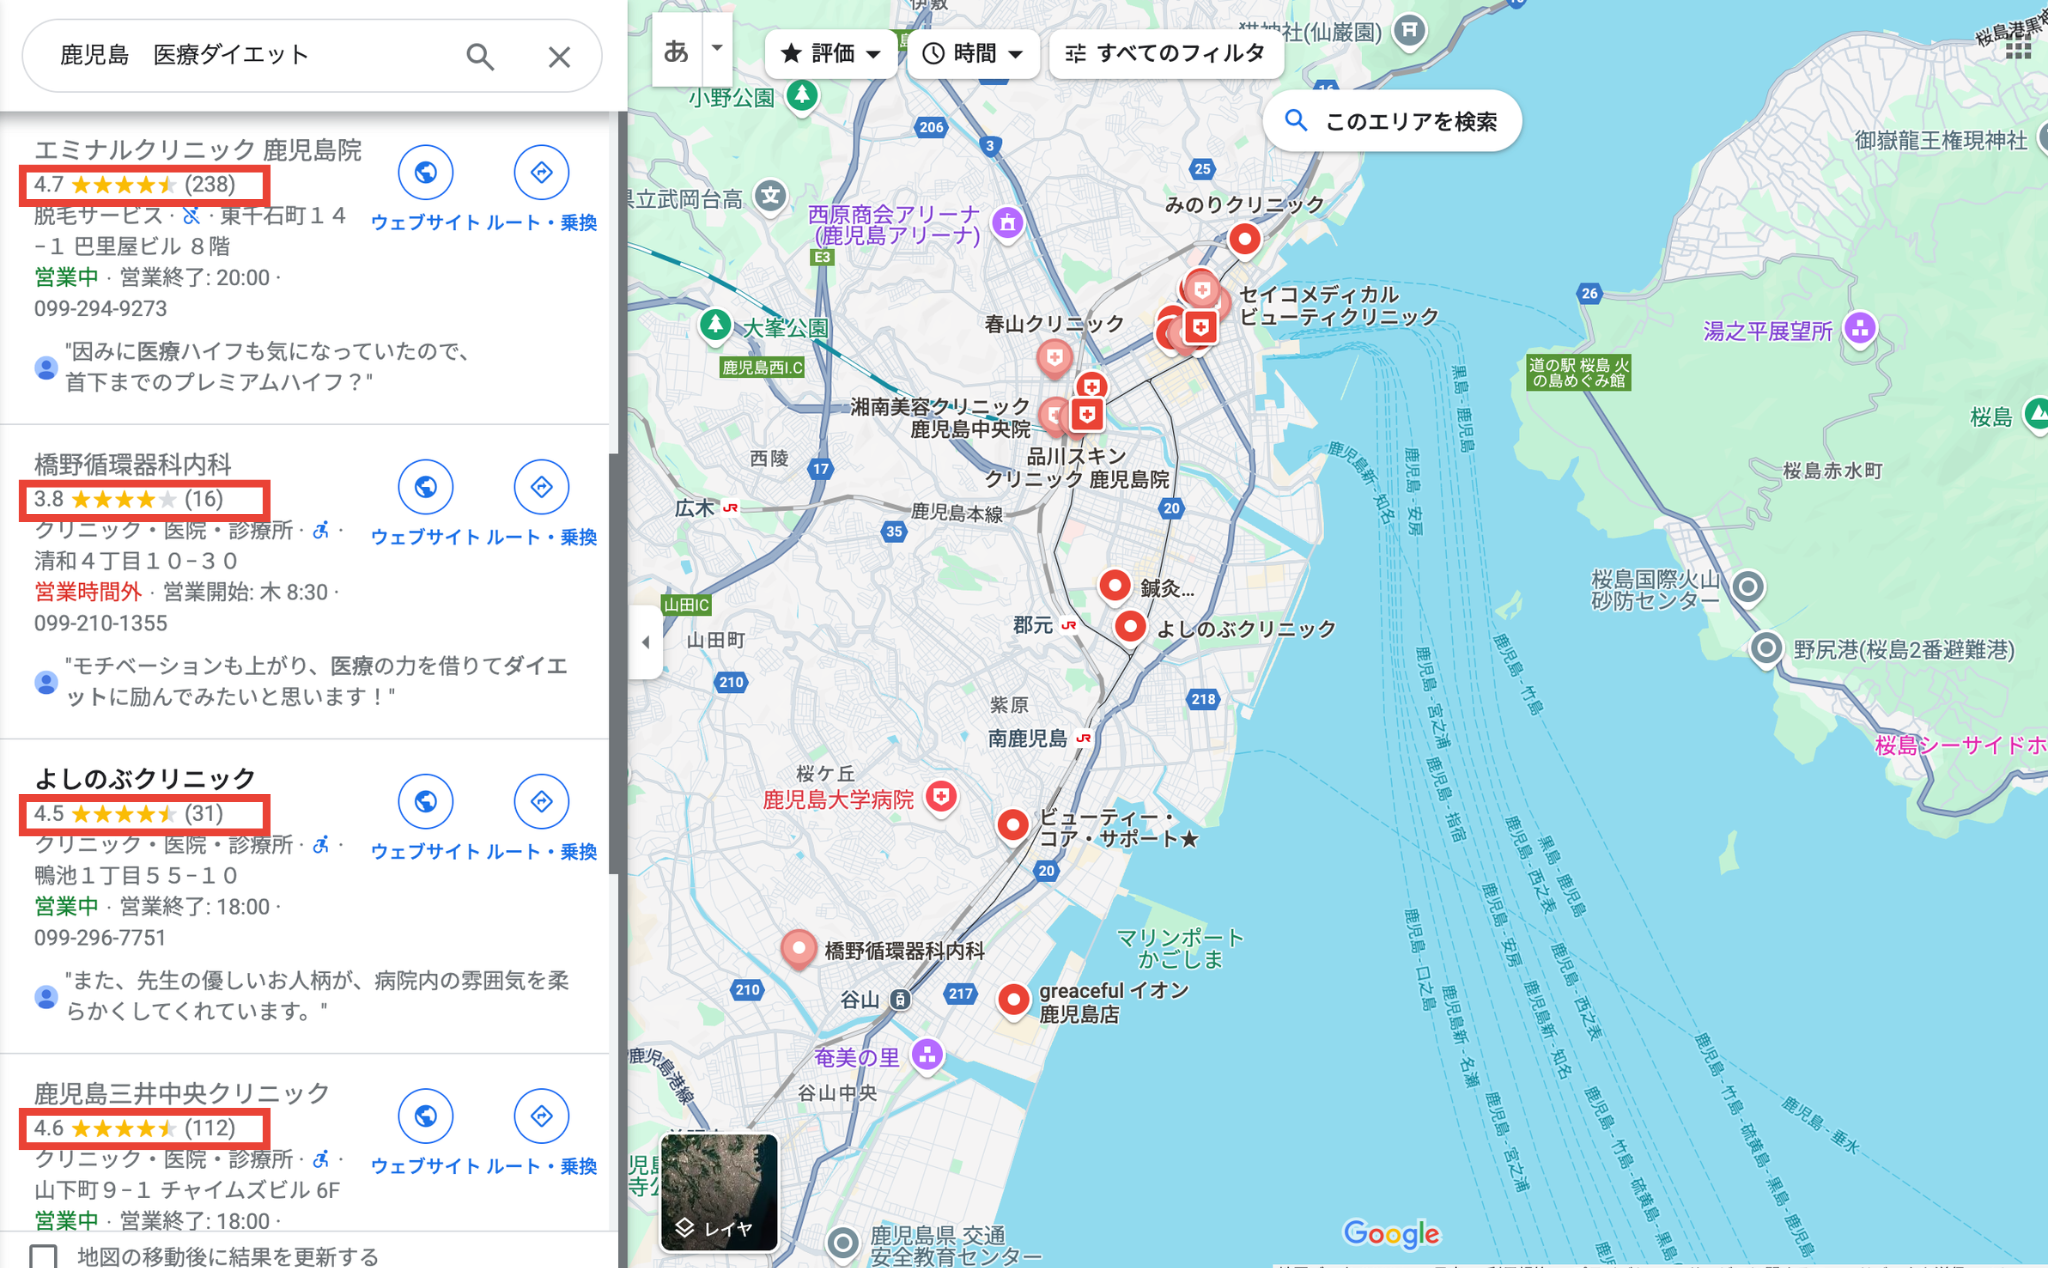Click phone number 099-296-7751

[x=100, y=938]
